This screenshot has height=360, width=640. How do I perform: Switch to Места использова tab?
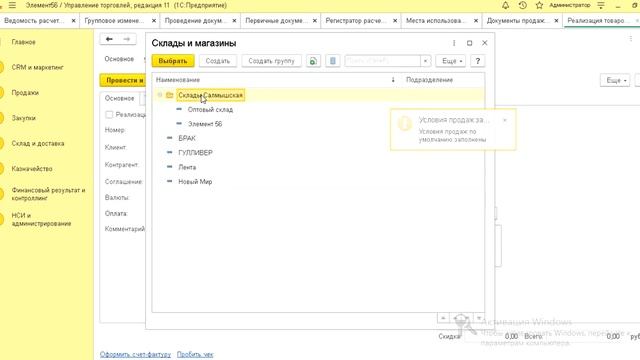(436, 20)
